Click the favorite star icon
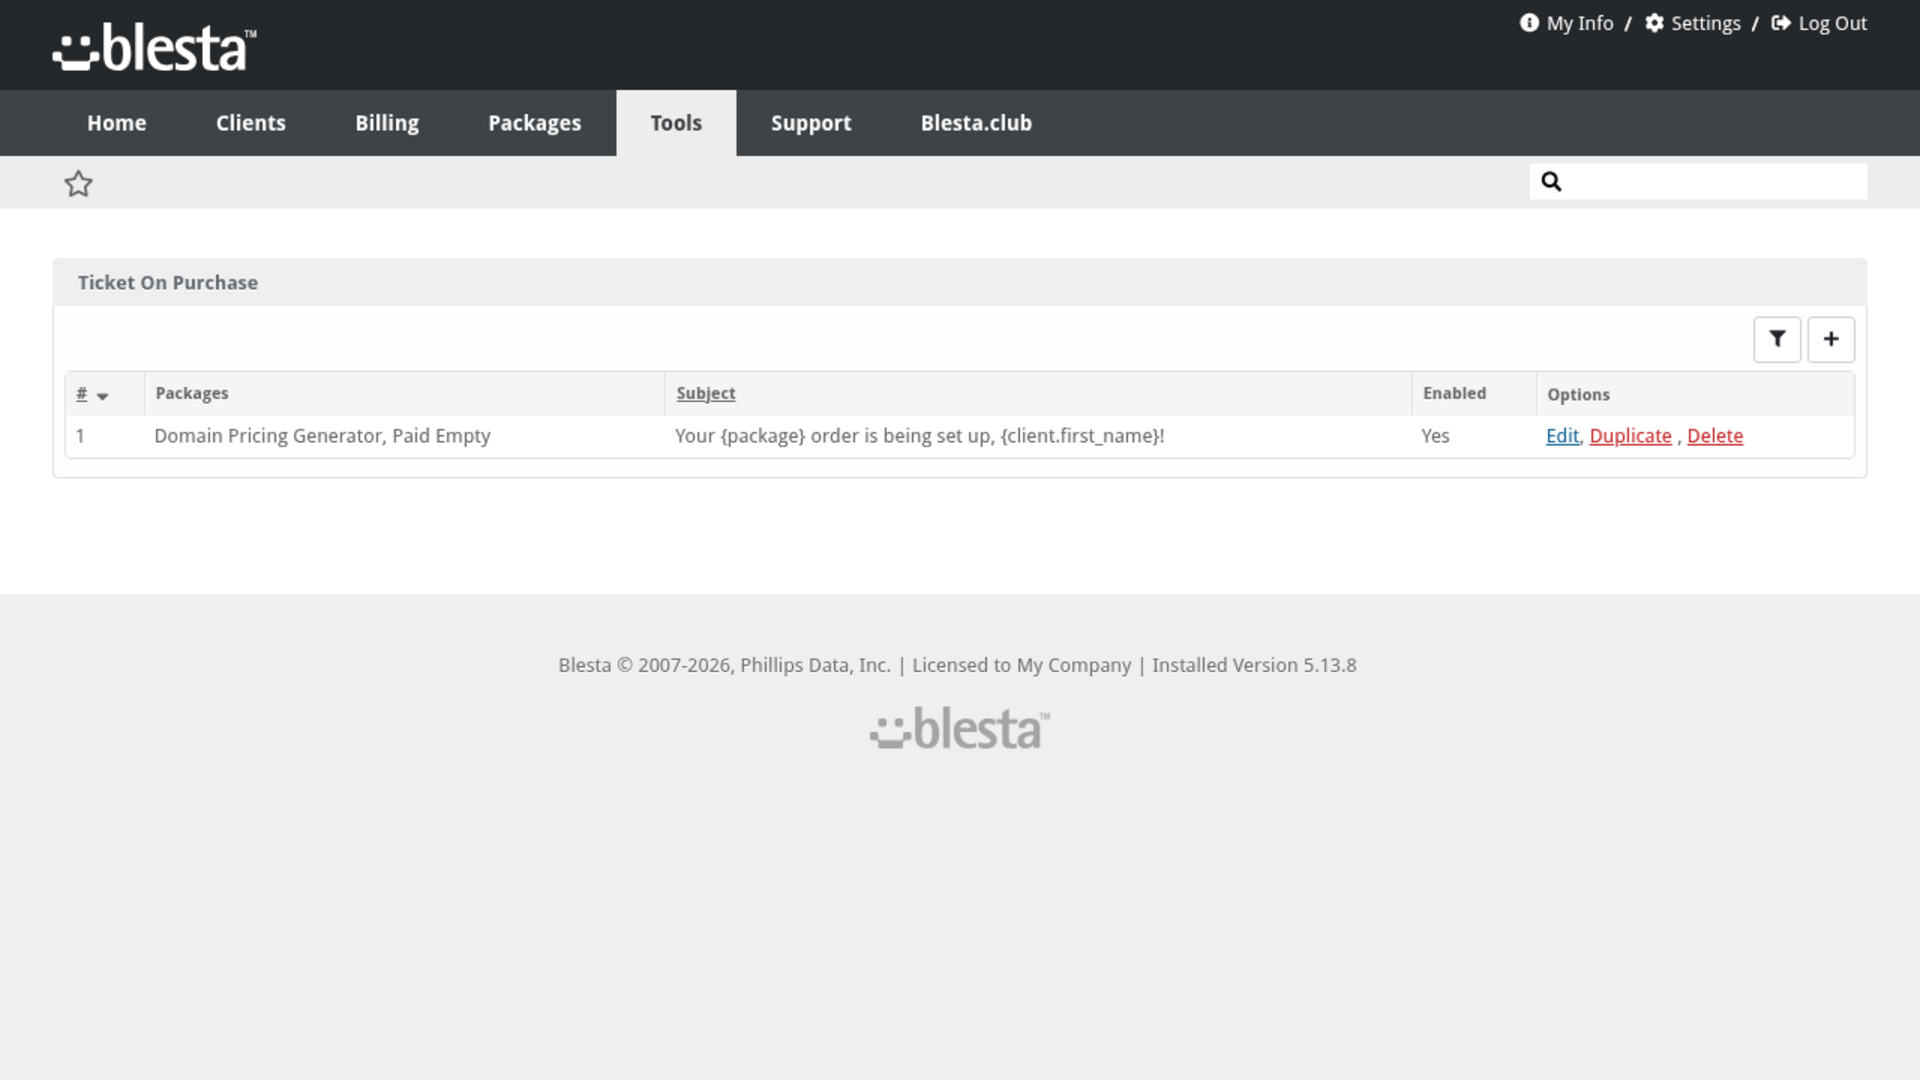1920x1080 pixels. coord(78,183)
